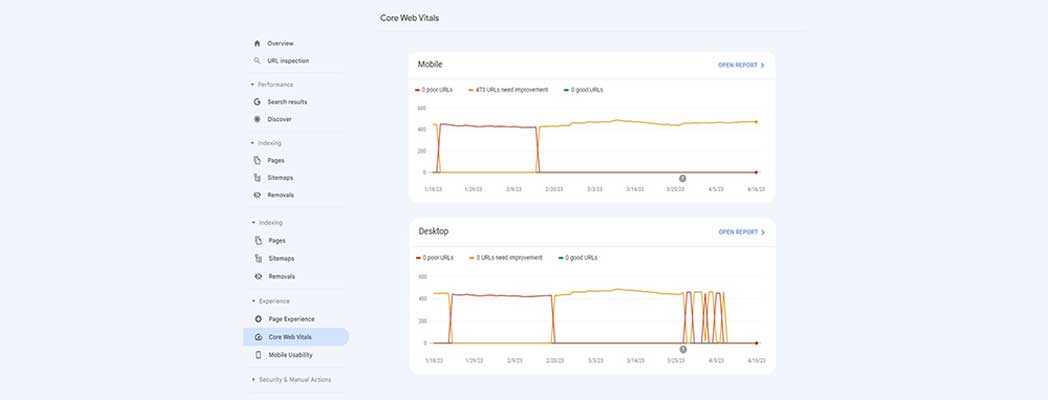The width and height of the screenshot is (1048, 400).
Task: Expand Security & Manual Actions section
Action: point(253,379)
